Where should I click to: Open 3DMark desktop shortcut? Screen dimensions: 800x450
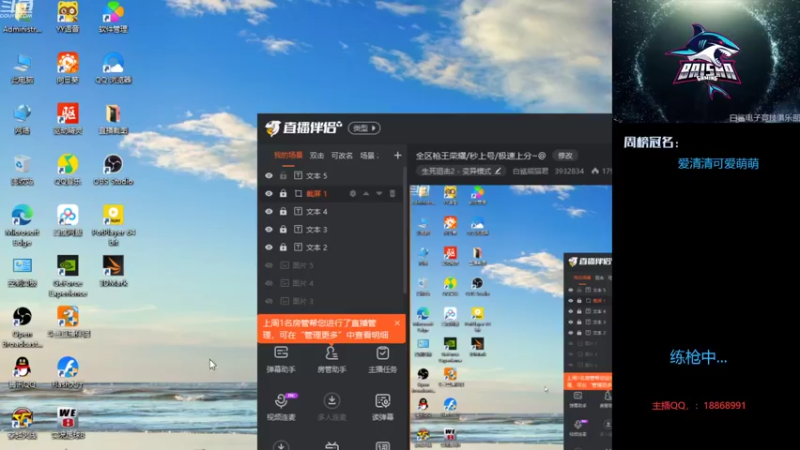click(113, 271)
